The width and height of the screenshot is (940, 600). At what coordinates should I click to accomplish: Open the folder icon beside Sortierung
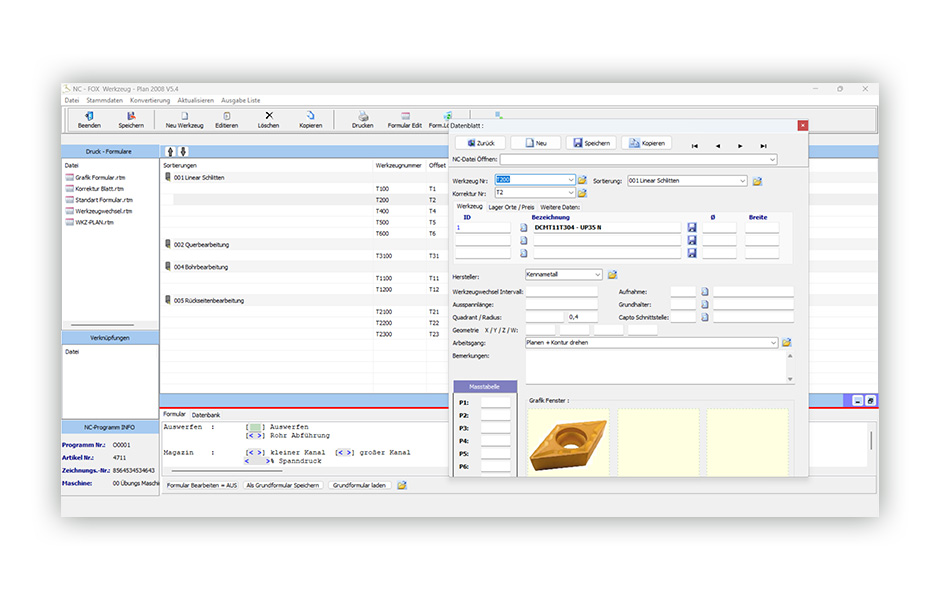click(757, 181)
